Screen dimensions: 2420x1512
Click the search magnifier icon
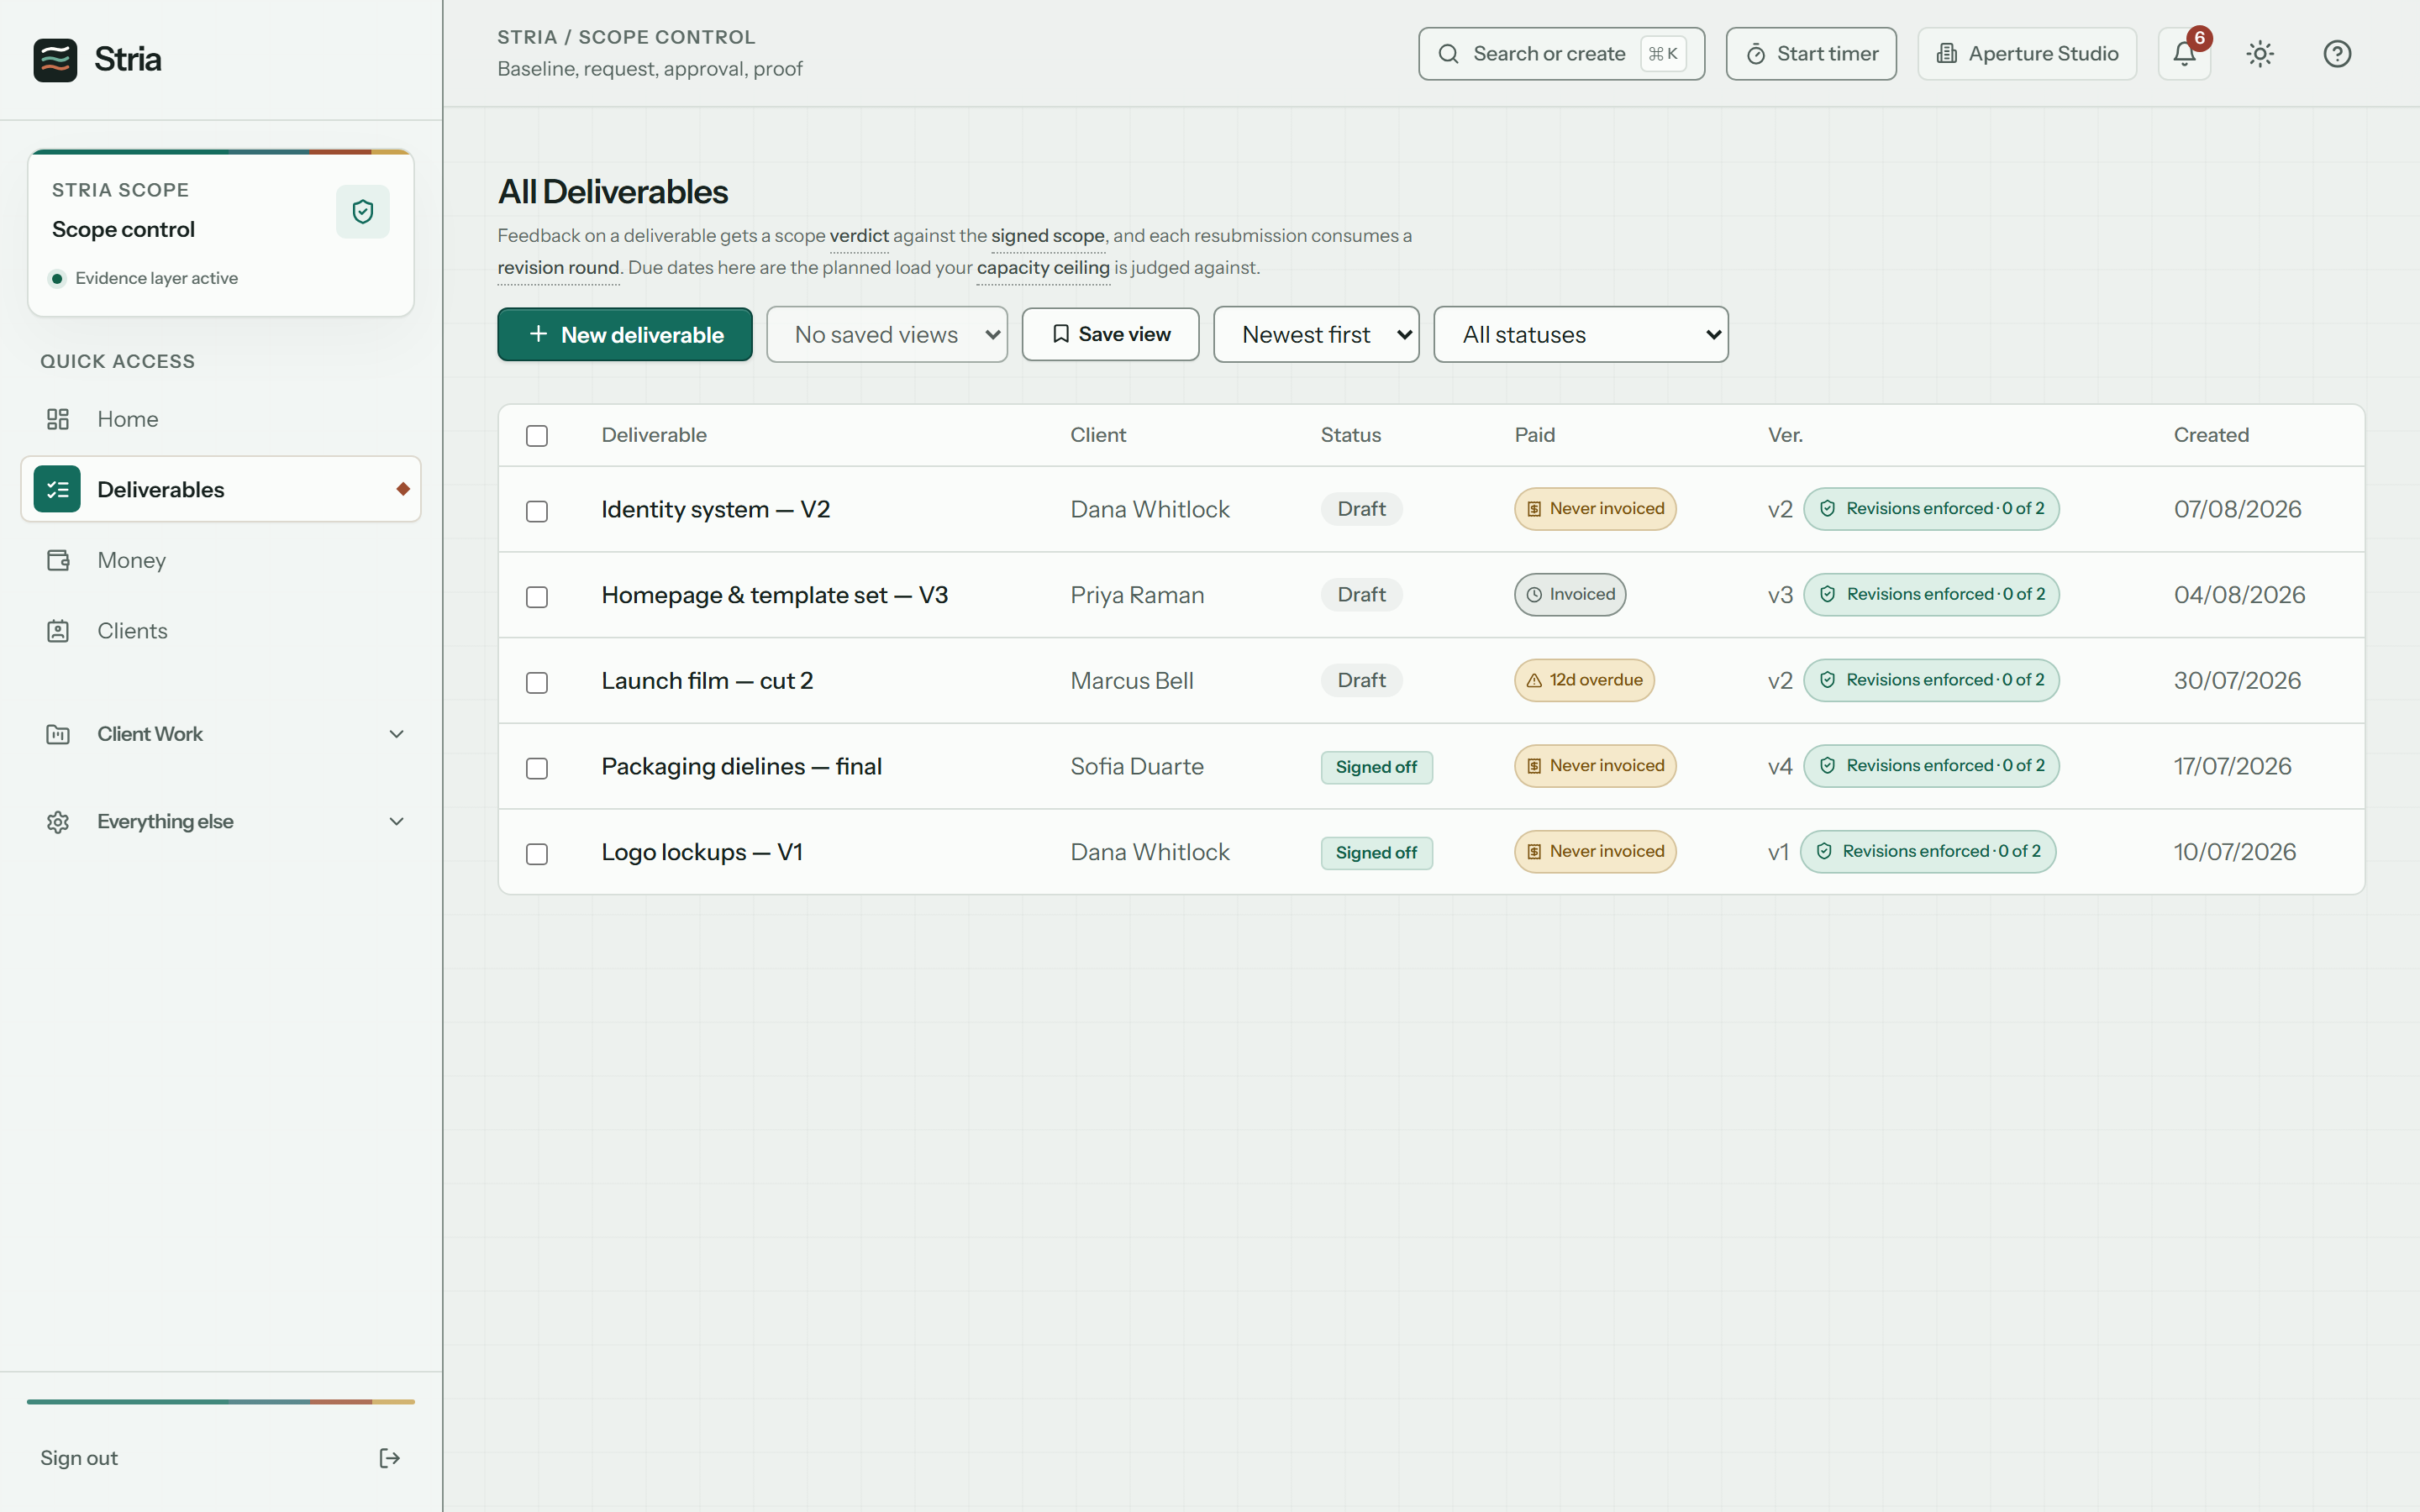1448,54
